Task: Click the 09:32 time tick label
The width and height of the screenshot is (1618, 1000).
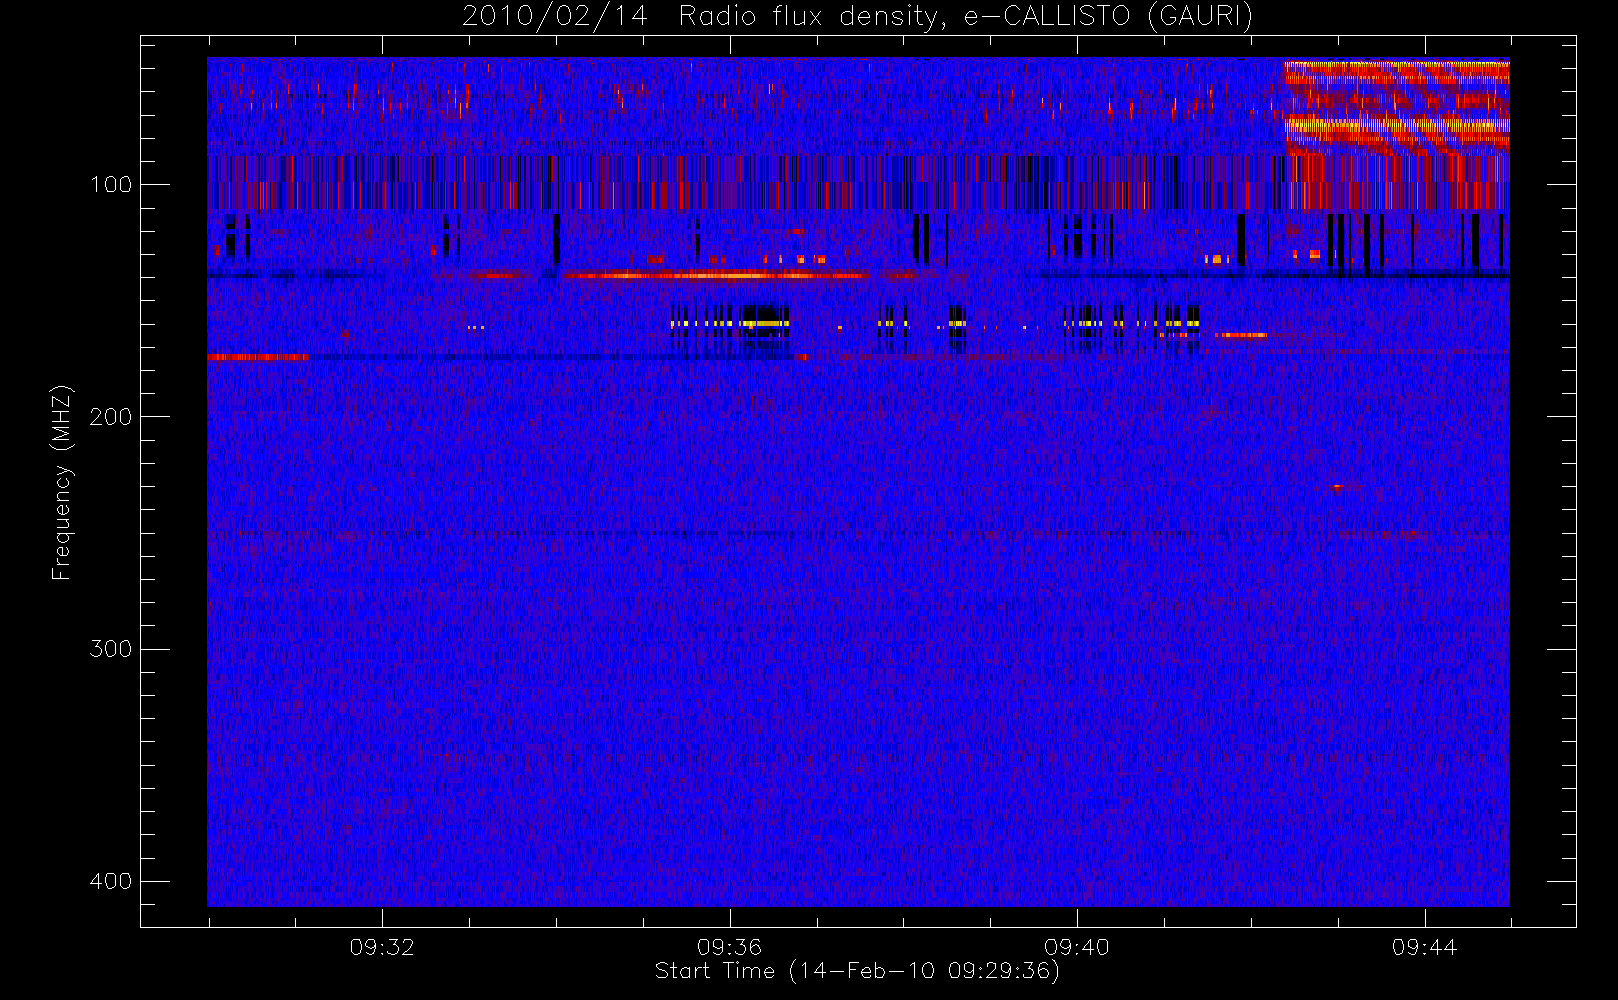Action: (x=382, y=947)
